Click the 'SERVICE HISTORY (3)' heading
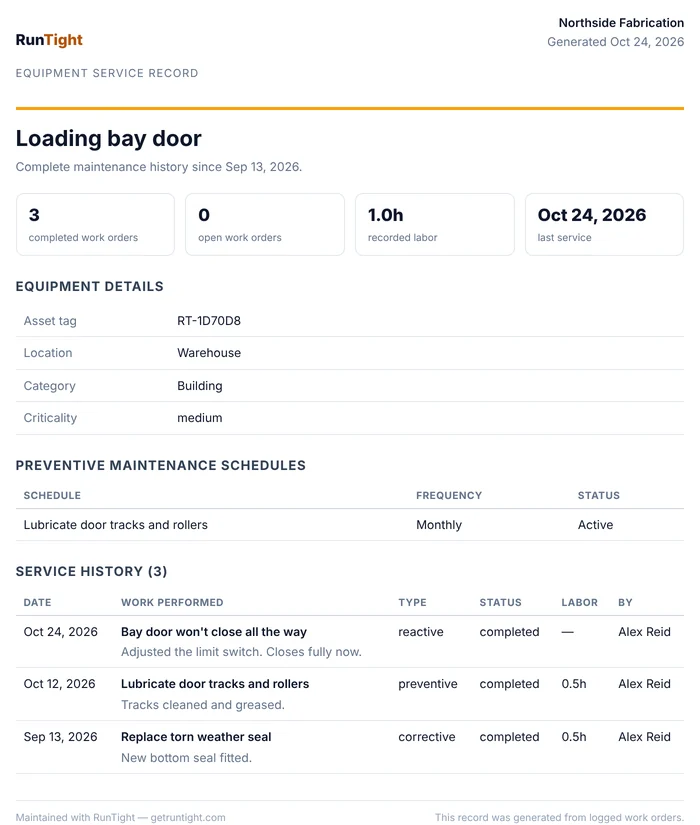 point(91,571)
